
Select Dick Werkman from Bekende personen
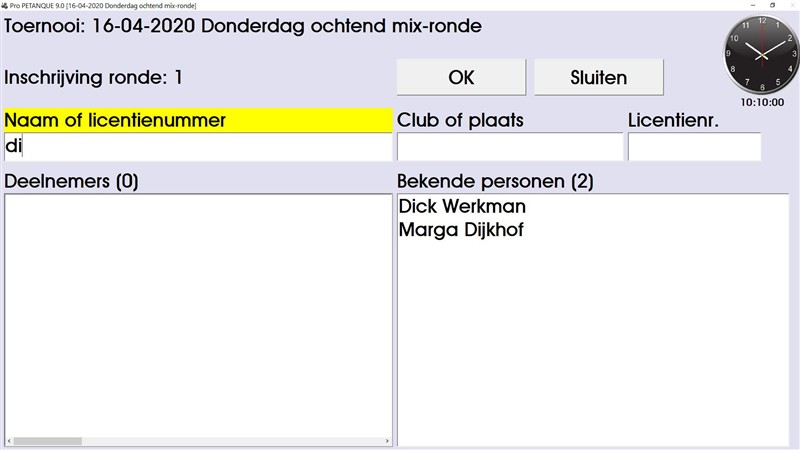click(x=462, y=207)
